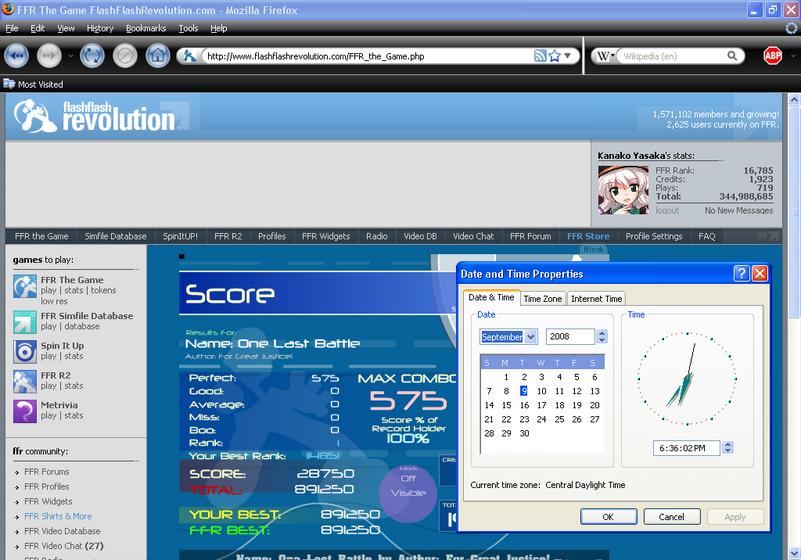Open Video Chat in the nav bar
Screen dimensions: 801x560
pos(473,236)
